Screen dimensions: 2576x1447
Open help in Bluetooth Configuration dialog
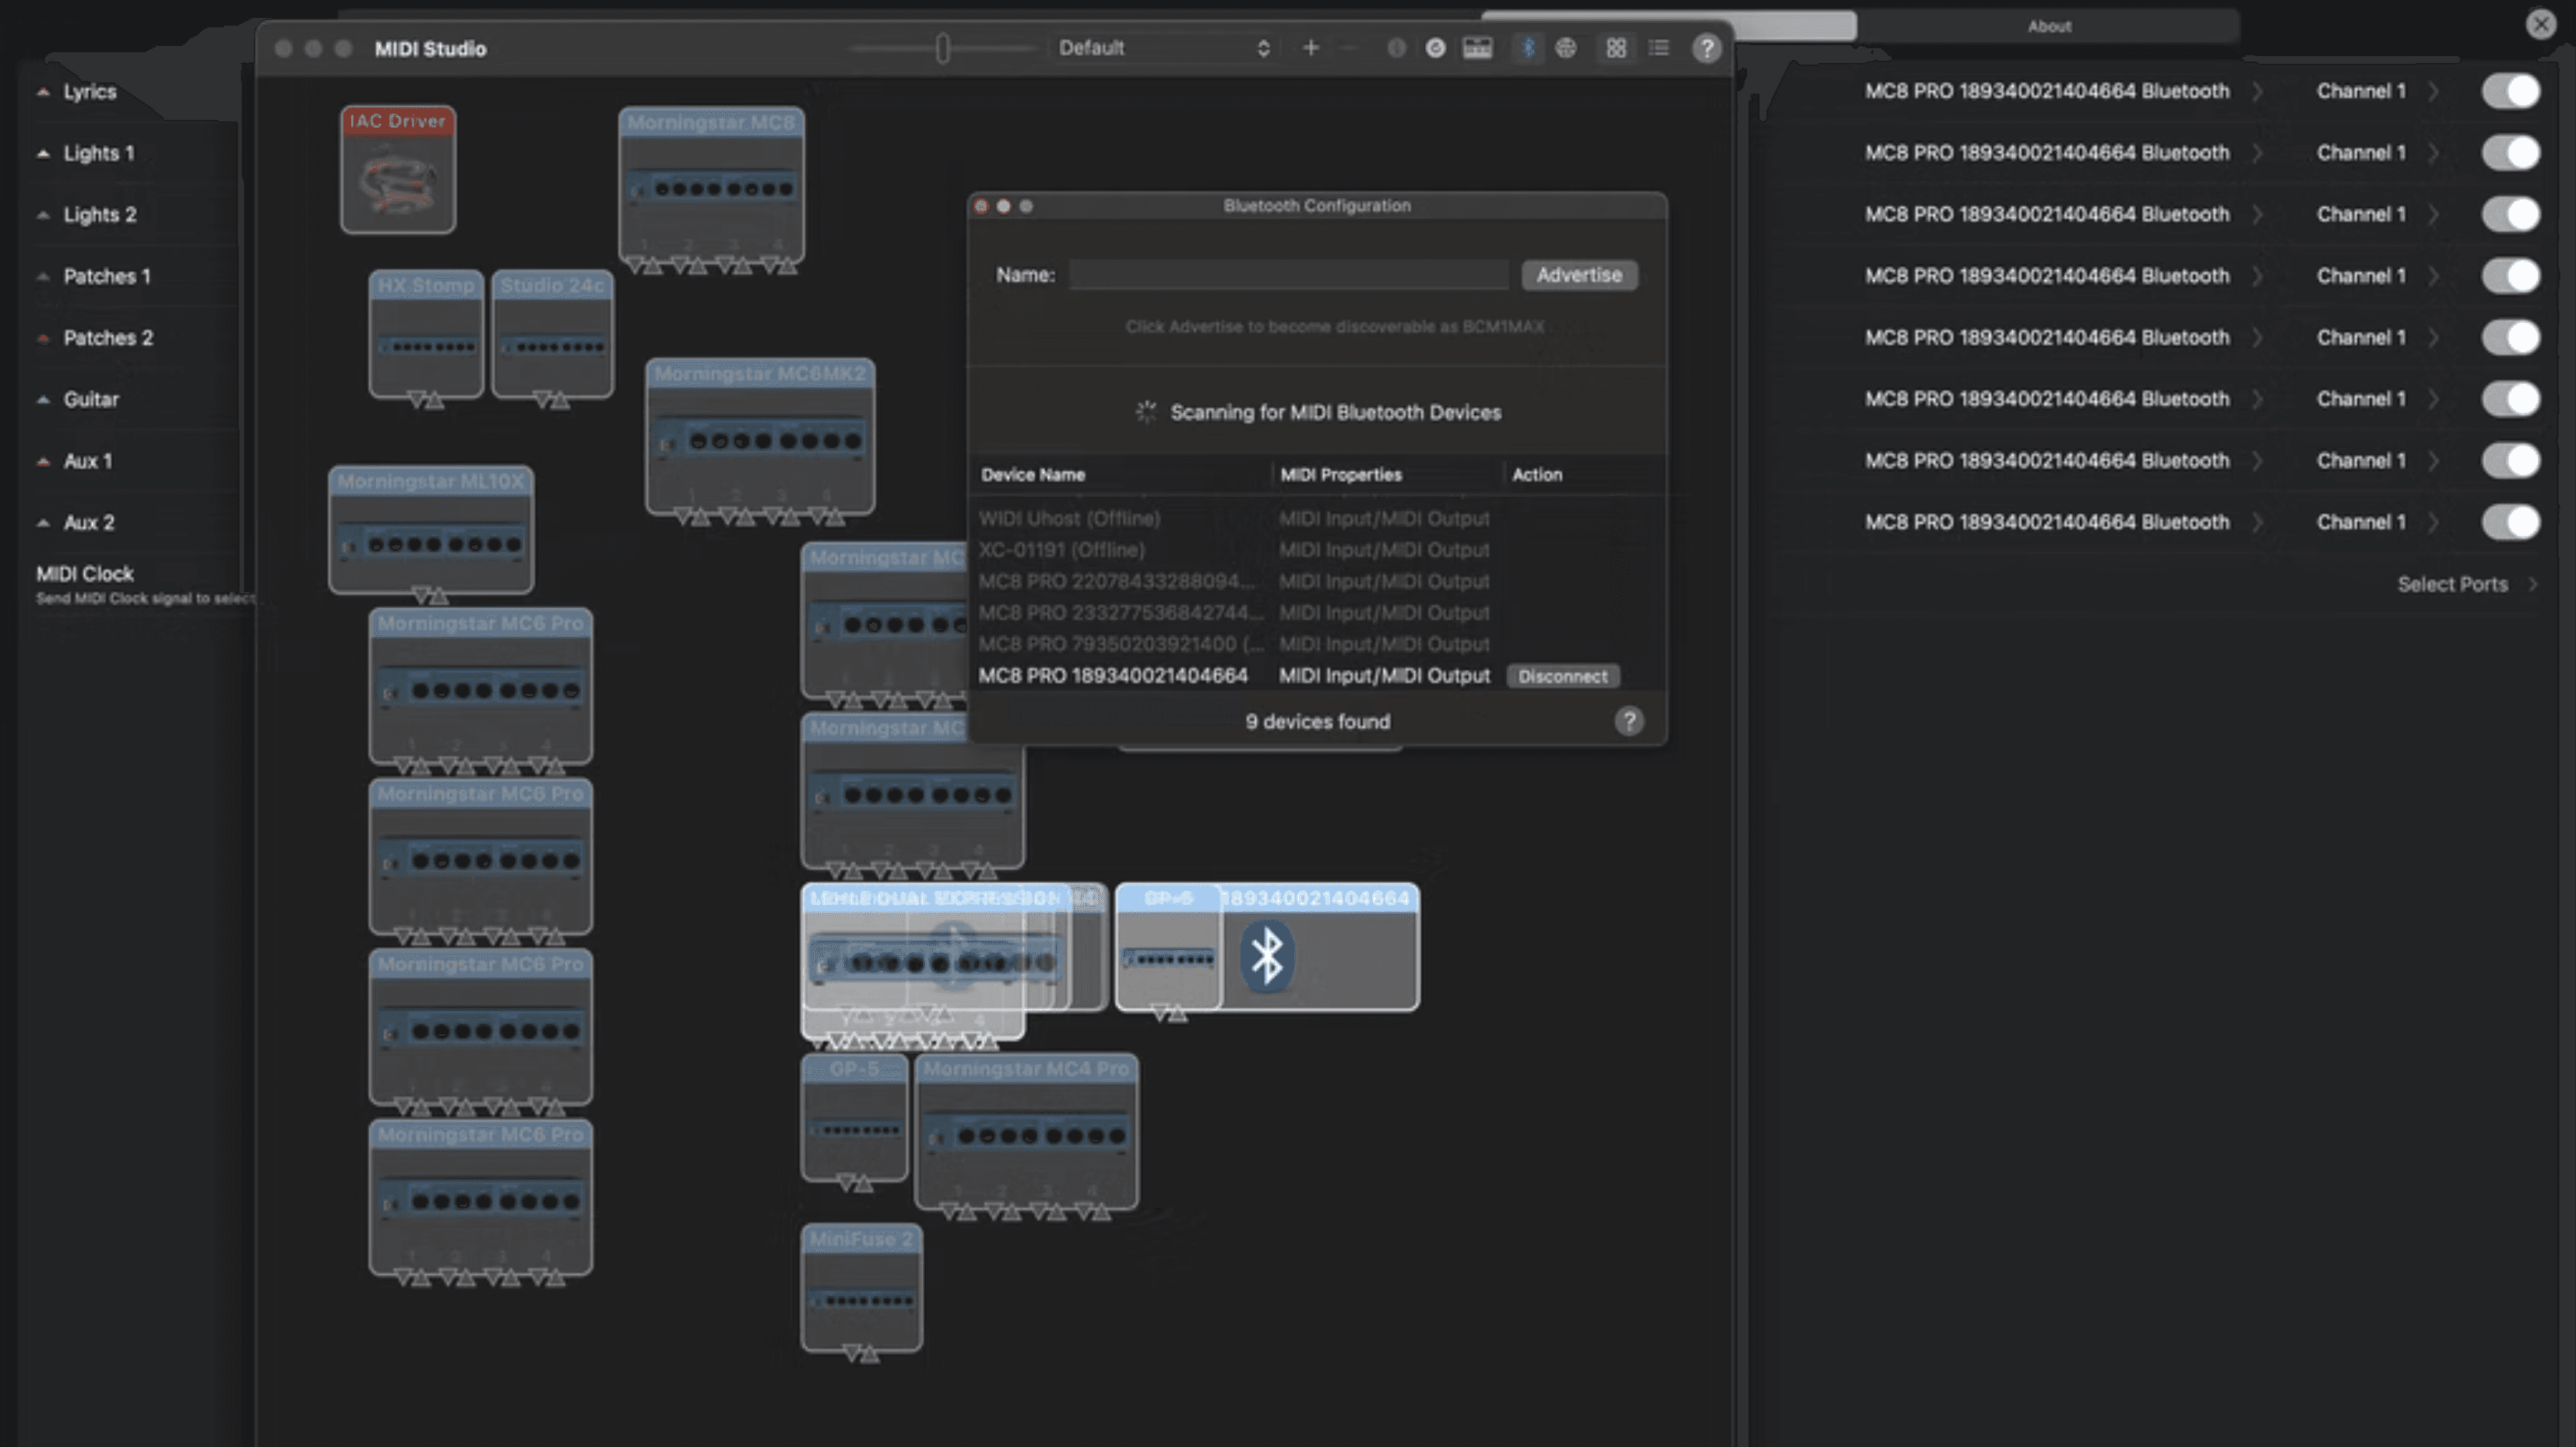pos(1628,721)
